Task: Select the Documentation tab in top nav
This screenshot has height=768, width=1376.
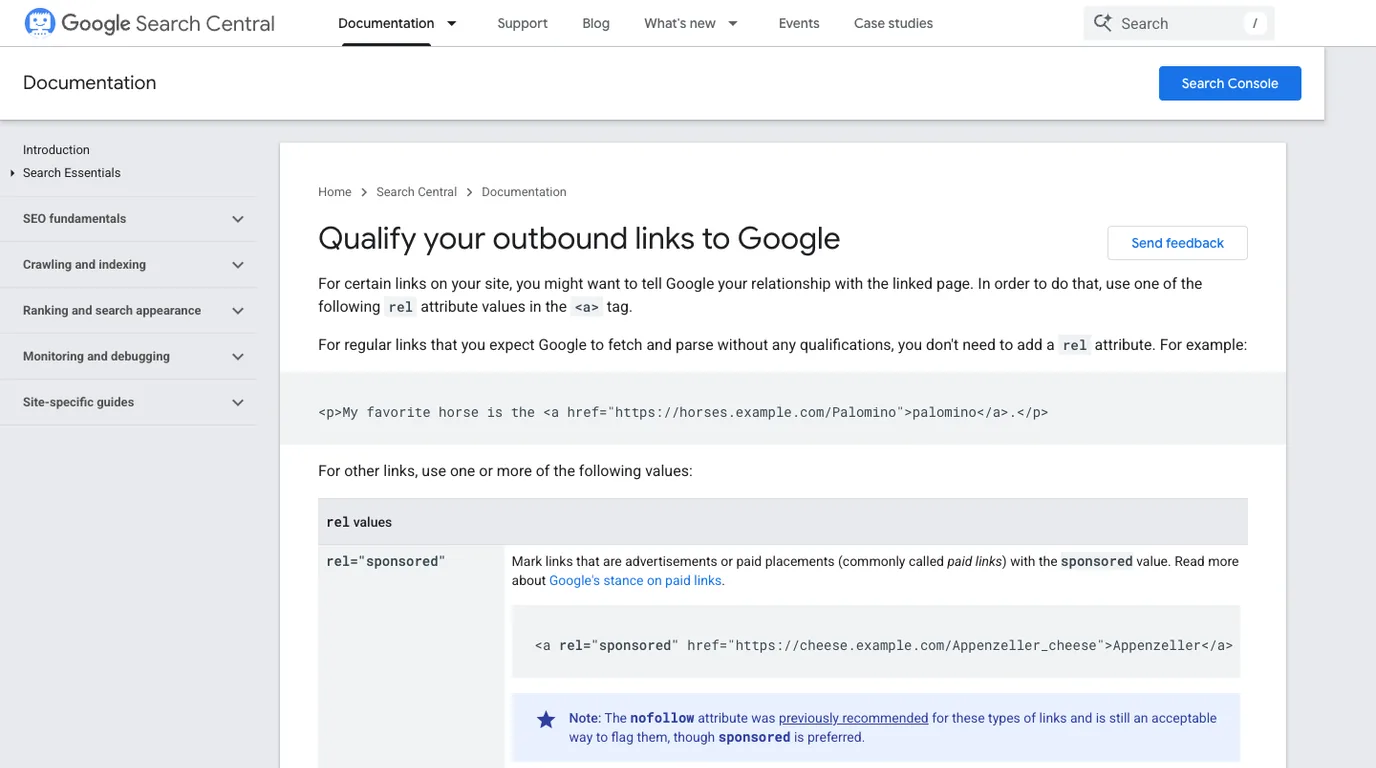Action: coord(386,23)
